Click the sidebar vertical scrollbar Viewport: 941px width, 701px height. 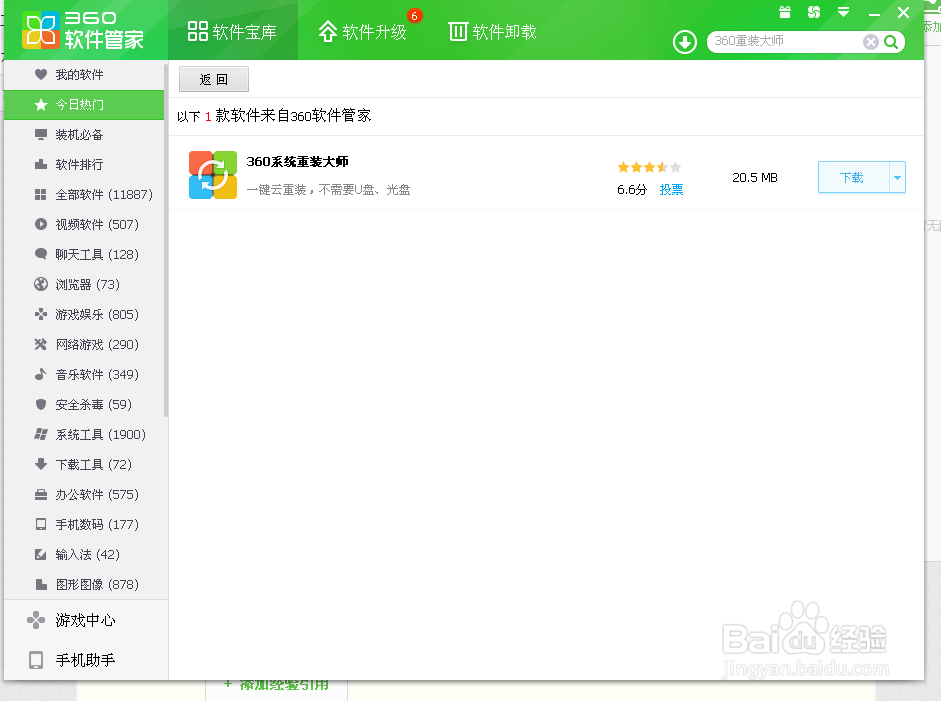[166, 240]
